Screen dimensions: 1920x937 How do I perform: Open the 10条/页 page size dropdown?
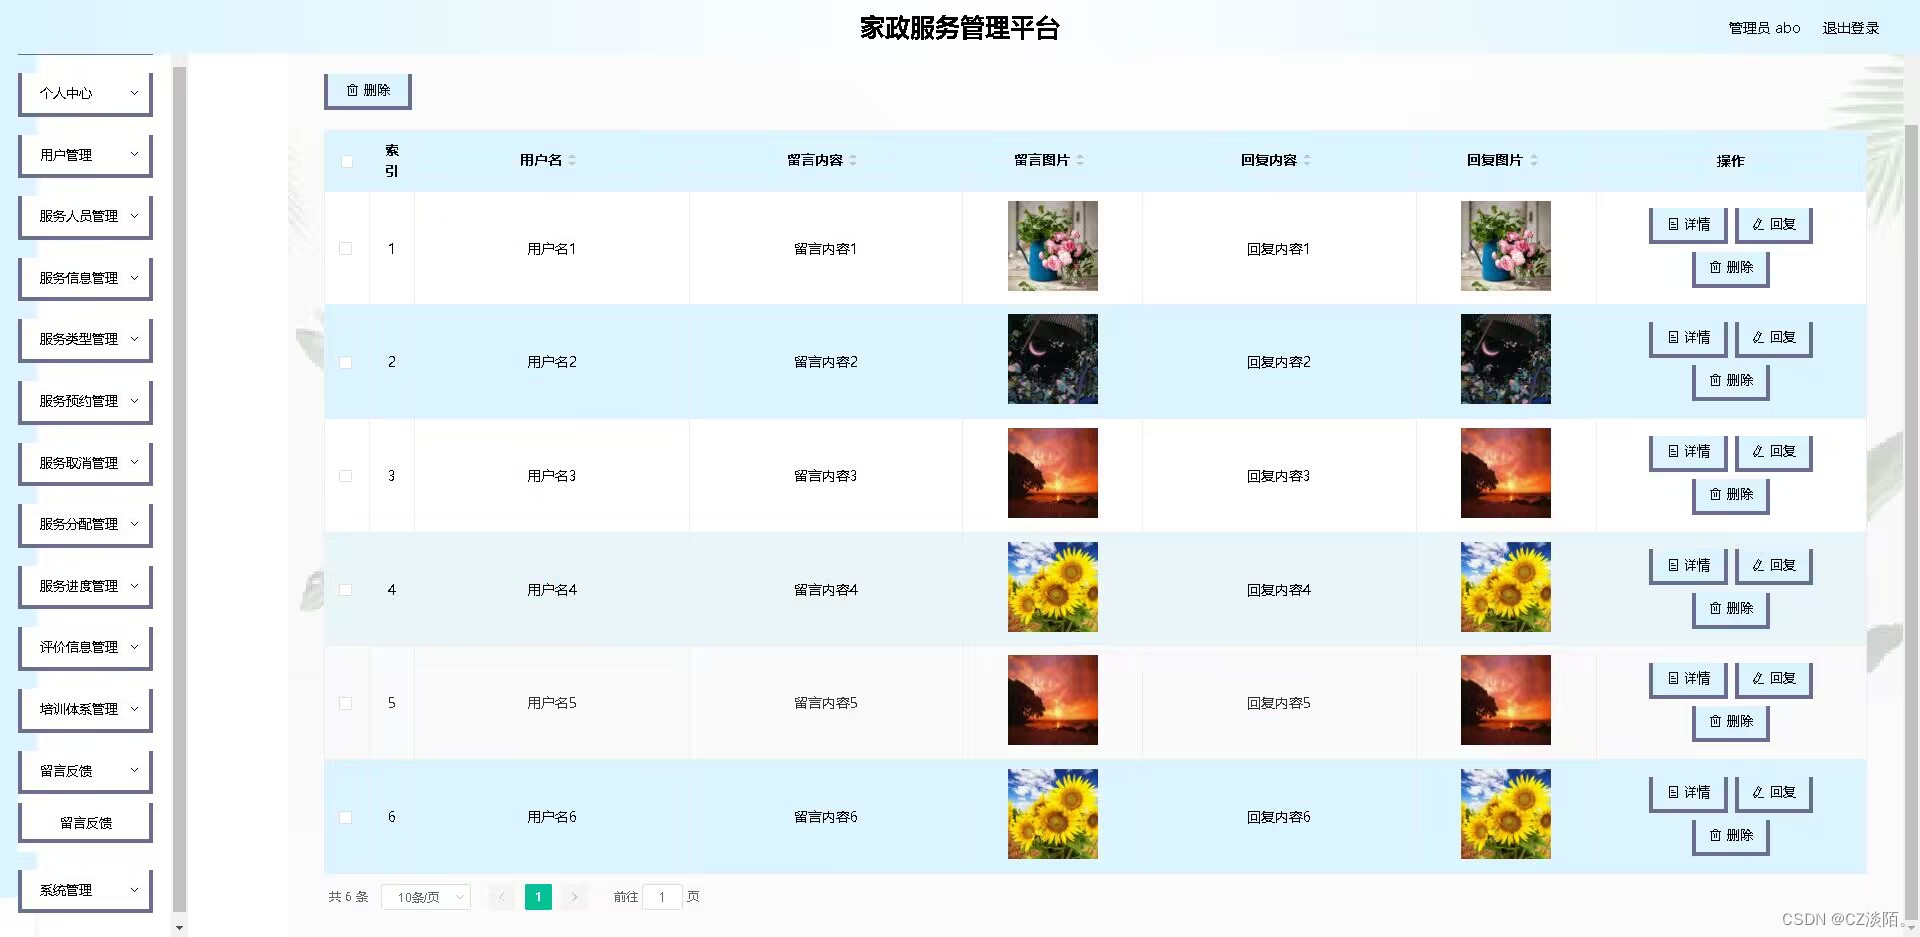(x=426, y=897)
